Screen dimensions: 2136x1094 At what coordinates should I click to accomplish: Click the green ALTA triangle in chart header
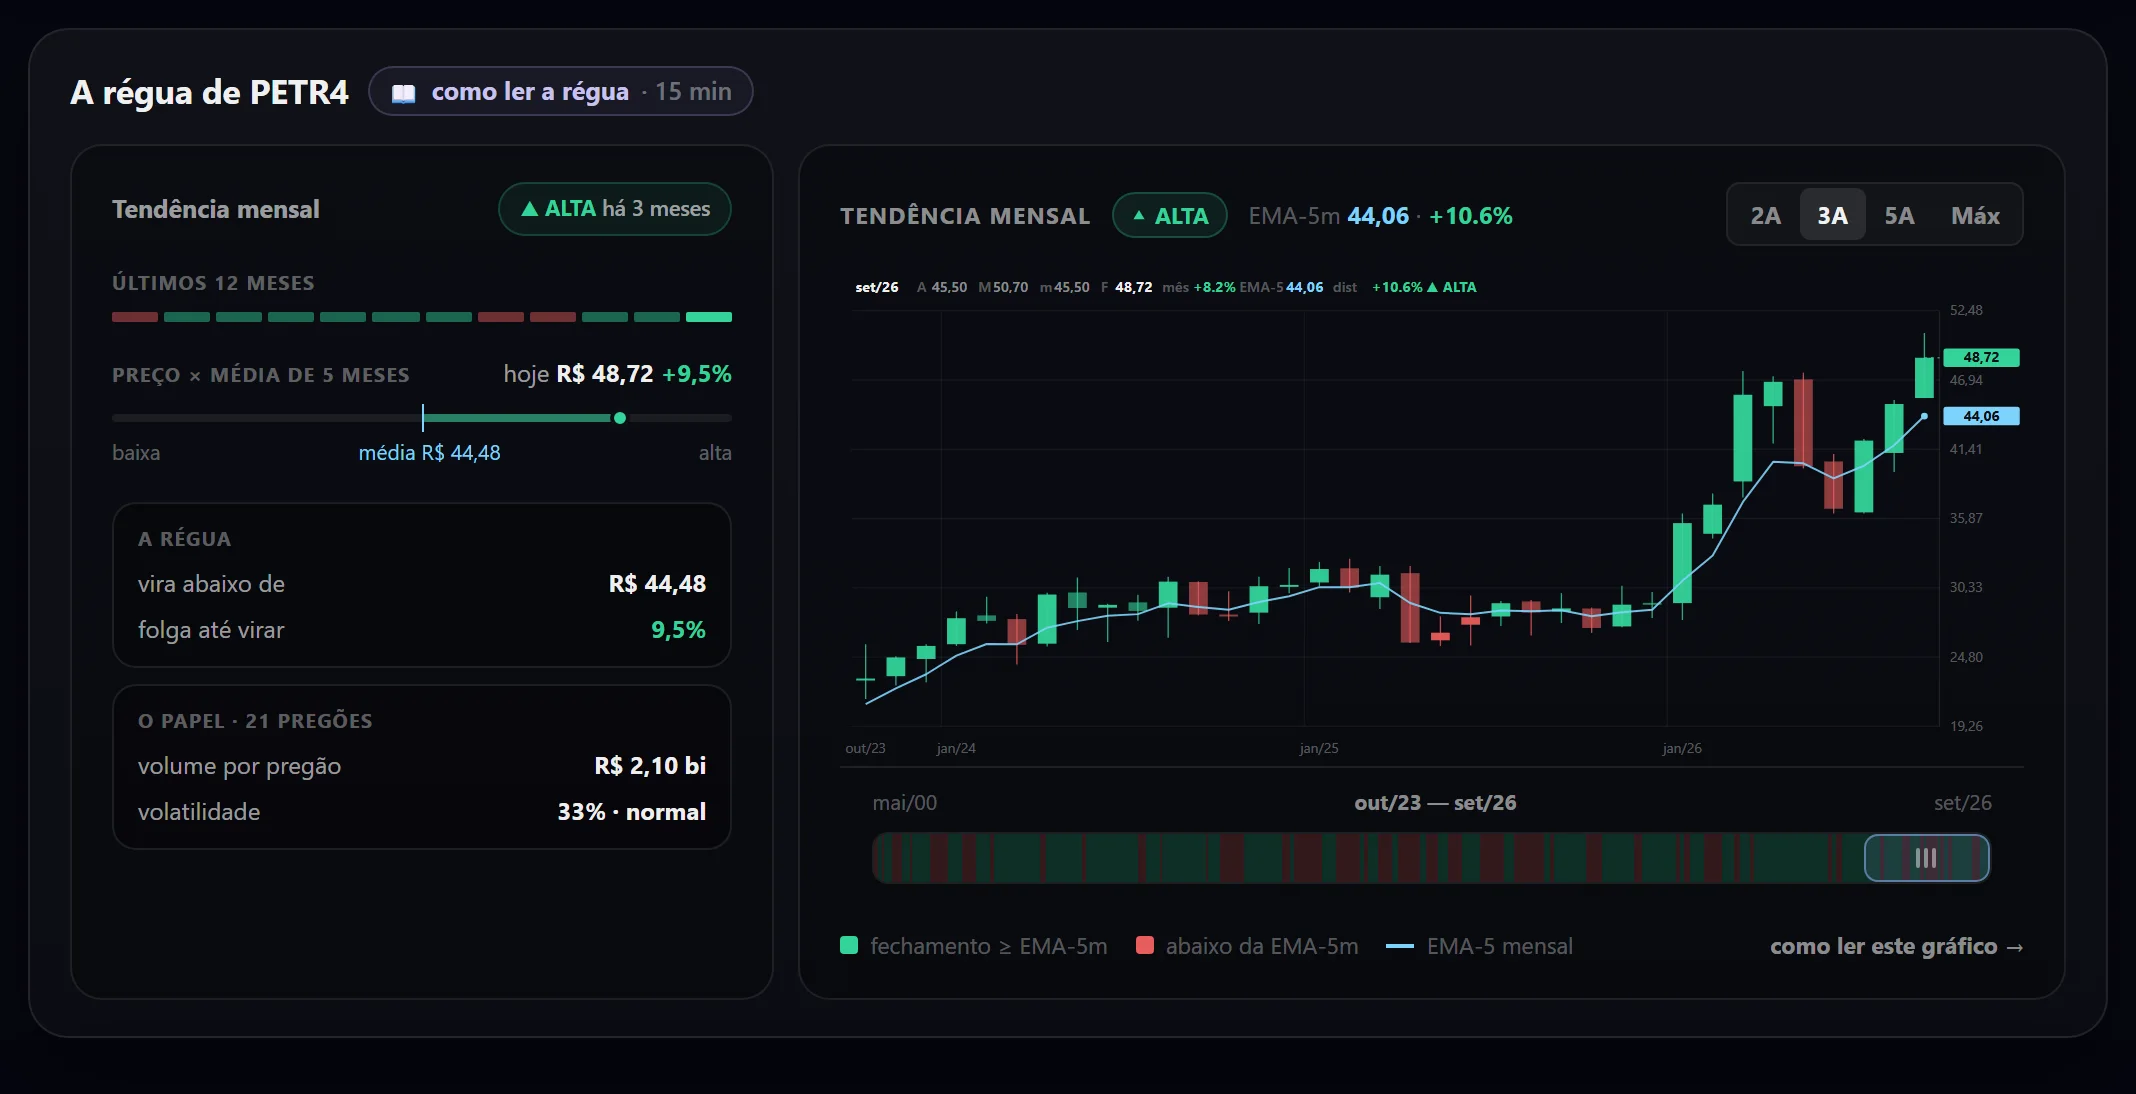[1138, 215]
